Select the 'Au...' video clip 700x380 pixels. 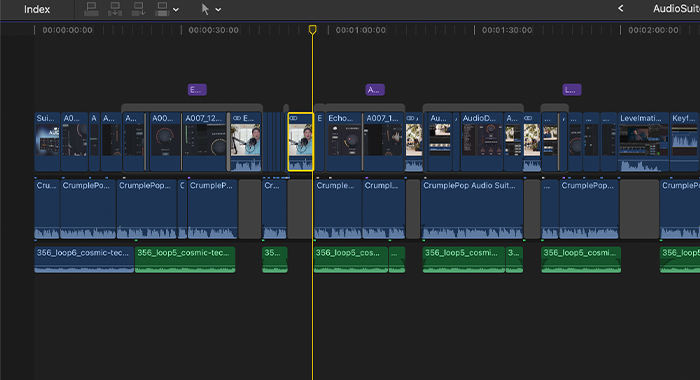coord(440,142)
